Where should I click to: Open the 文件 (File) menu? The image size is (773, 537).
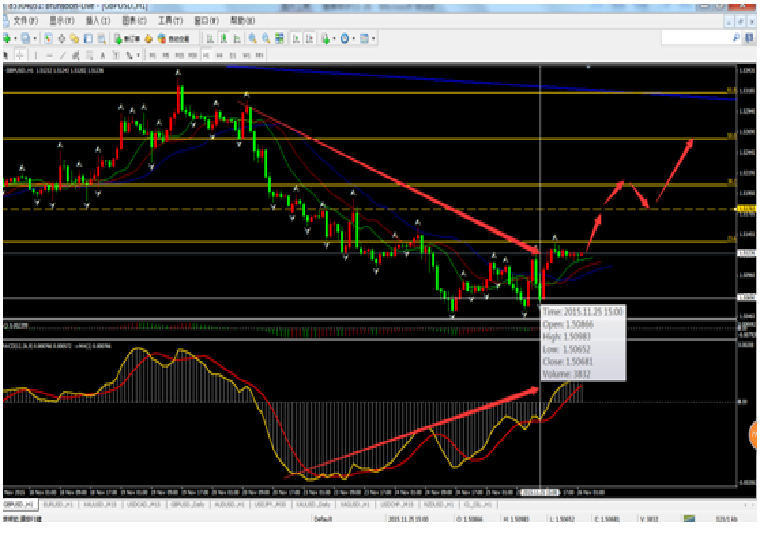coord(25,21)
